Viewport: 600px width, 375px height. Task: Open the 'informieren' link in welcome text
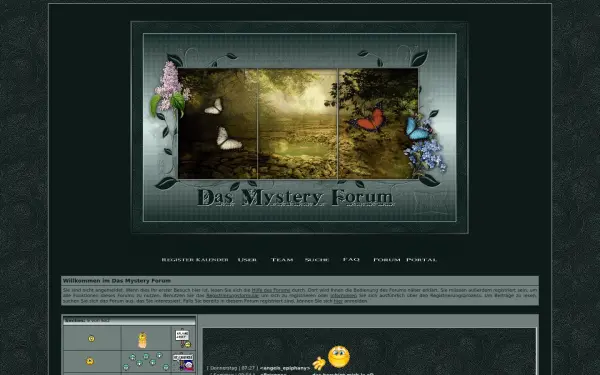pyautogui.click(x=344, y=296)
